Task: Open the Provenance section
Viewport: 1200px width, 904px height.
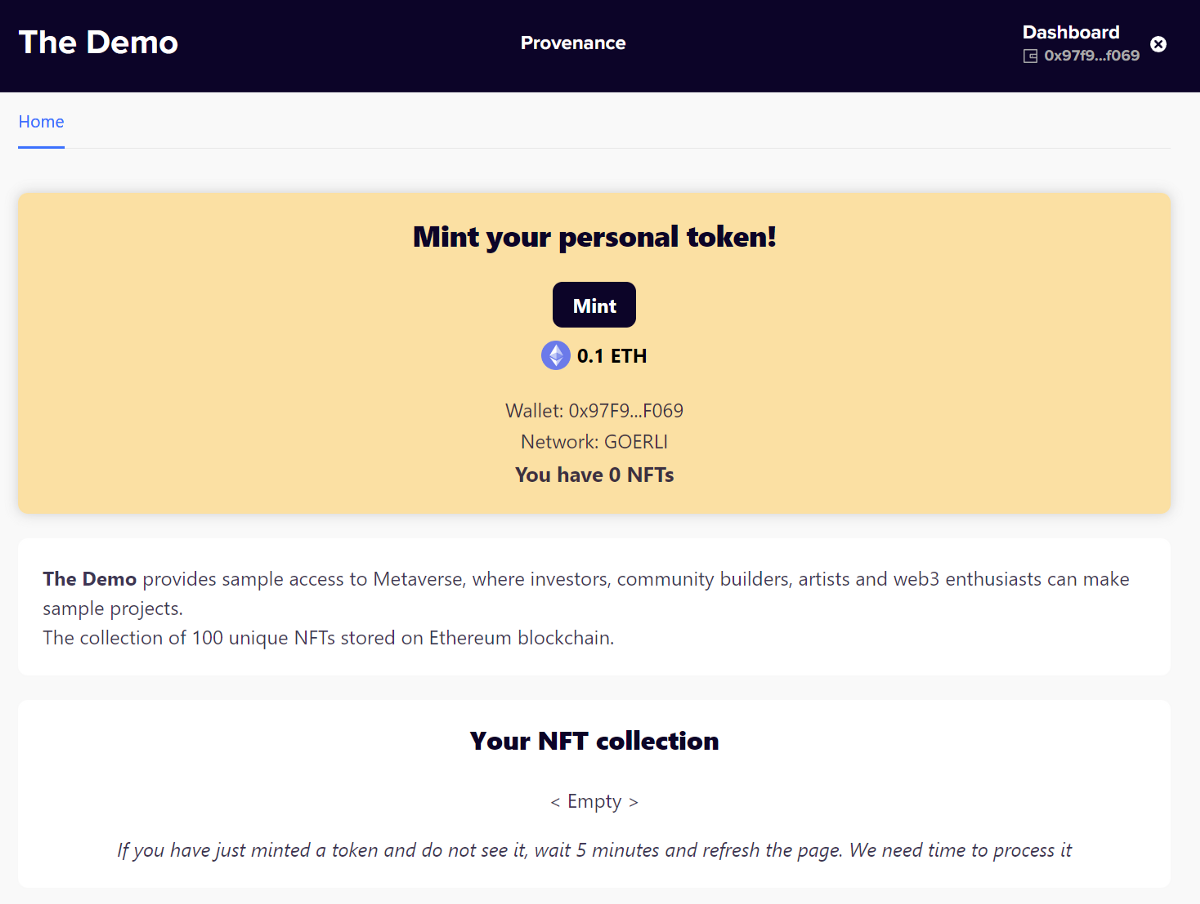Action: [x=573, y=43]
